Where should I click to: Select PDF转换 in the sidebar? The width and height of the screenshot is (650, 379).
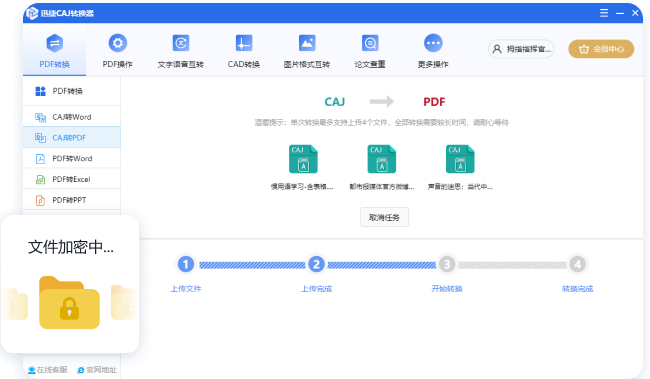pyautogui.click(x=72, y=91)
